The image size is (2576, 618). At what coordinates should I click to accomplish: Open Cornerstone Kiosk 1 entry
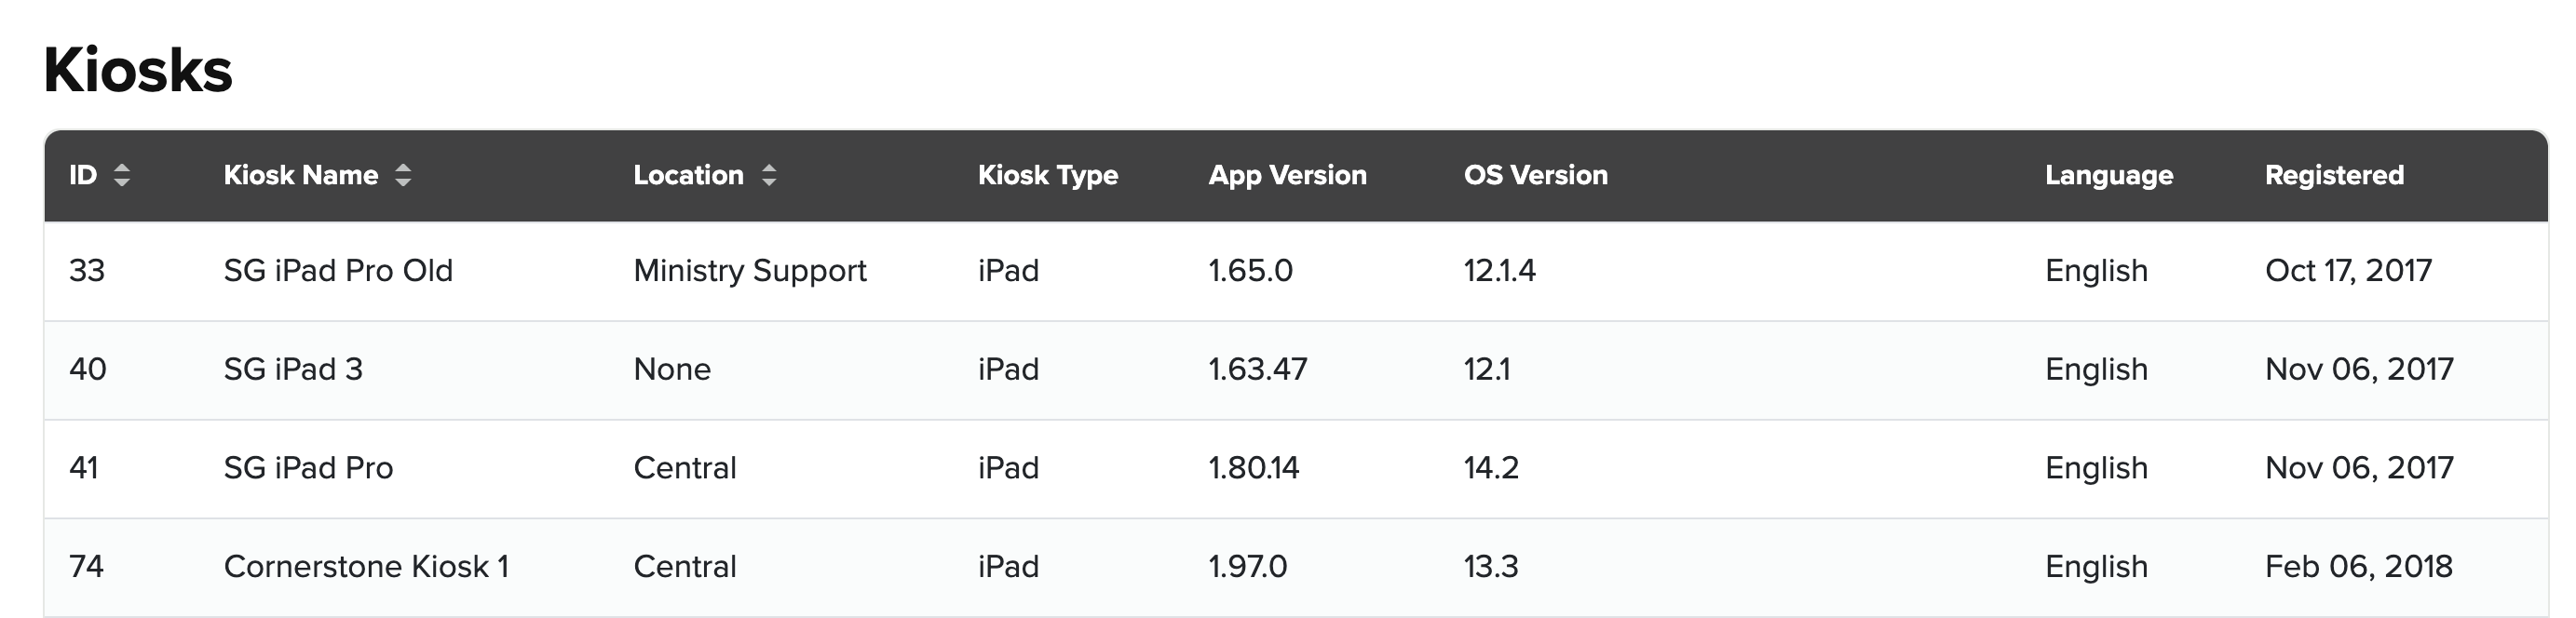click(366, 567)
